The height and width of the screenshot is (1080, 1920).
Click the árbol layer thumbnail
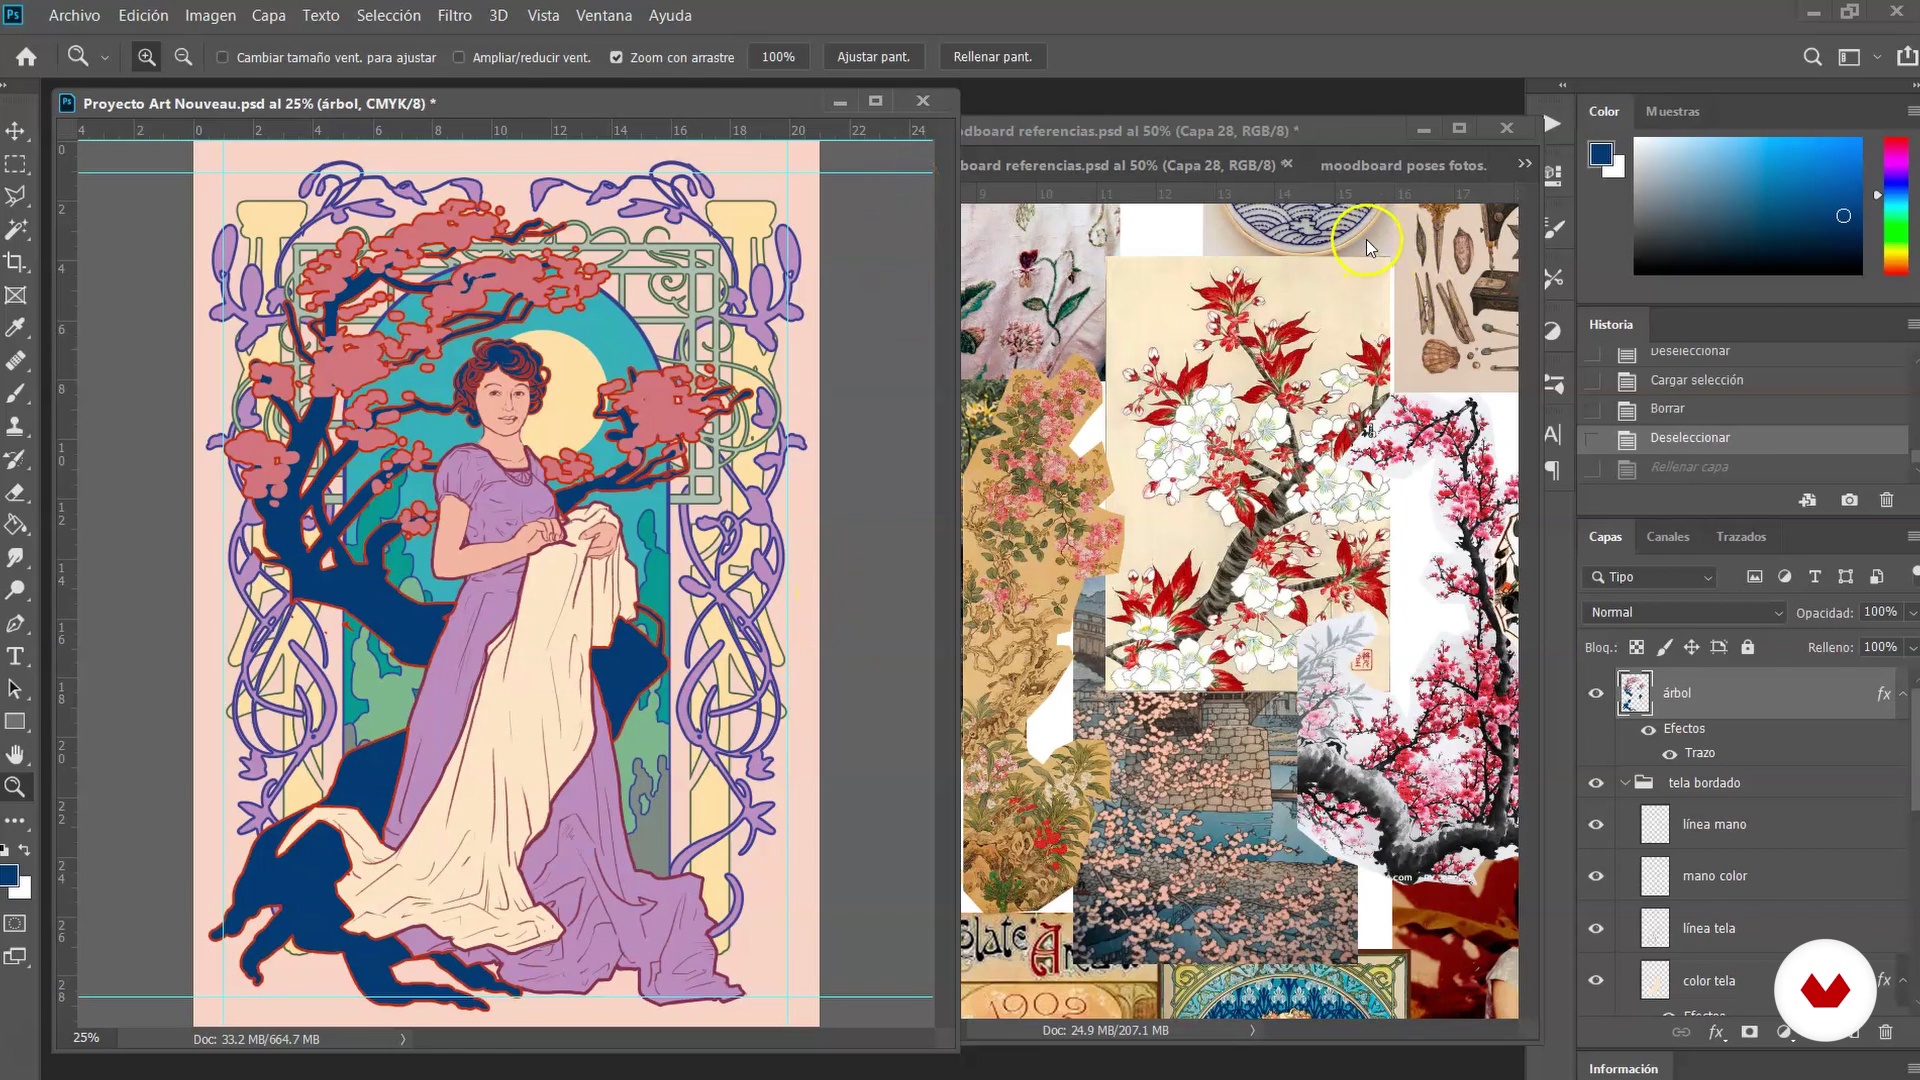[x=1634, y=693]
